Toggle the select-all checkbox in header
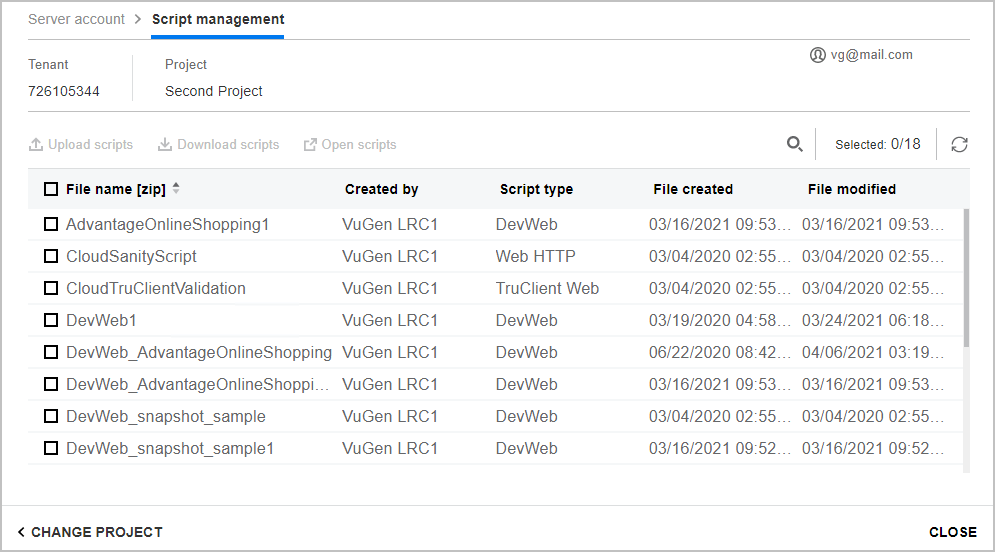995x552 pixels. coord(51,189)
